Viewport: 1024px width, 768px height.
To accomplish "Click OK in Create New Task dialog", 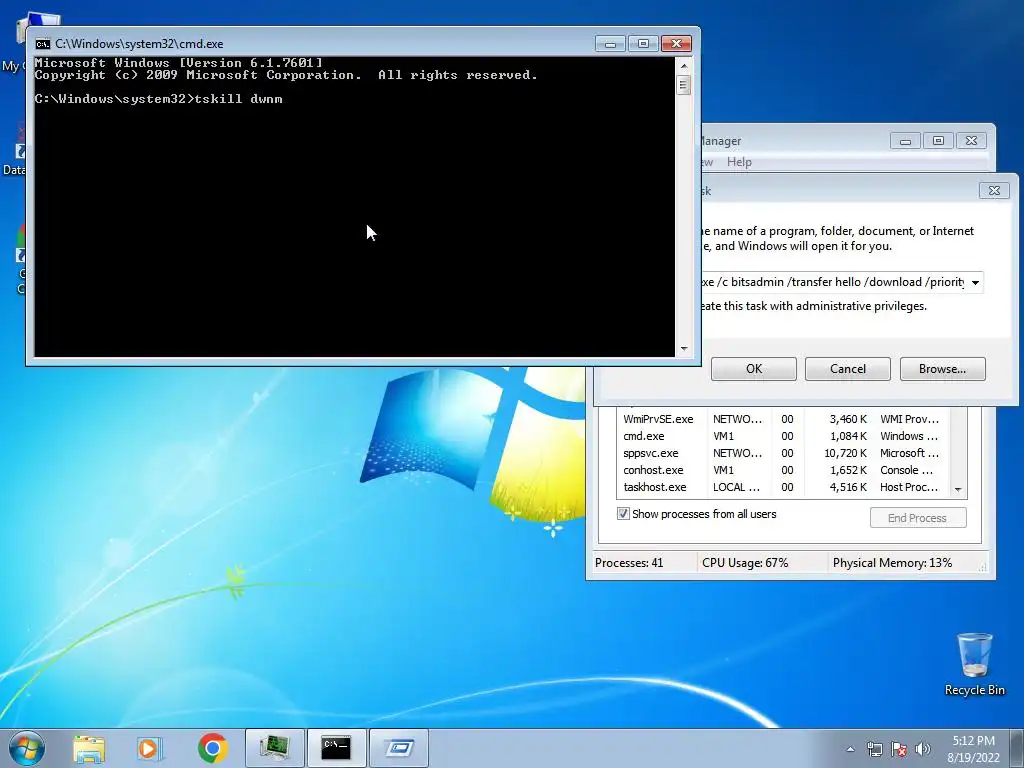I will (x=754, y=369).
